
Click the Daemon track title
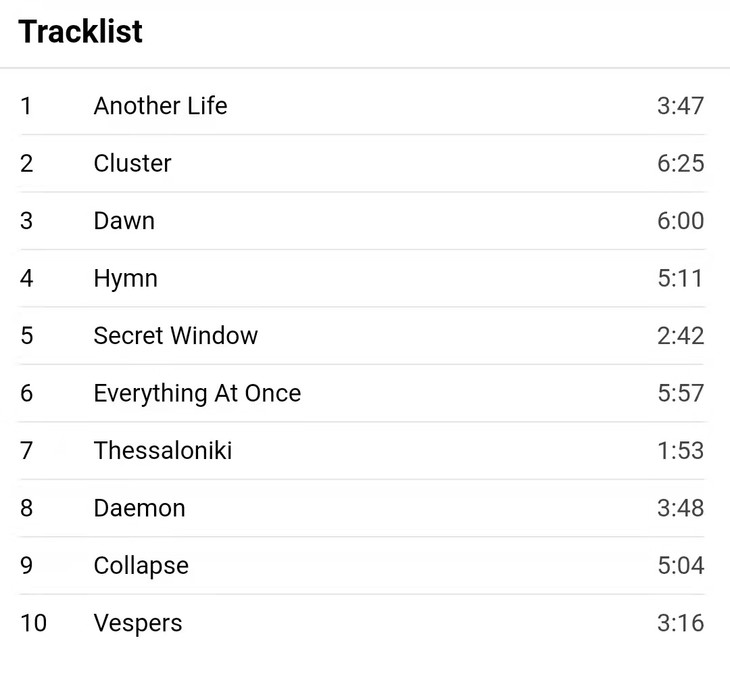click(139, 508)
